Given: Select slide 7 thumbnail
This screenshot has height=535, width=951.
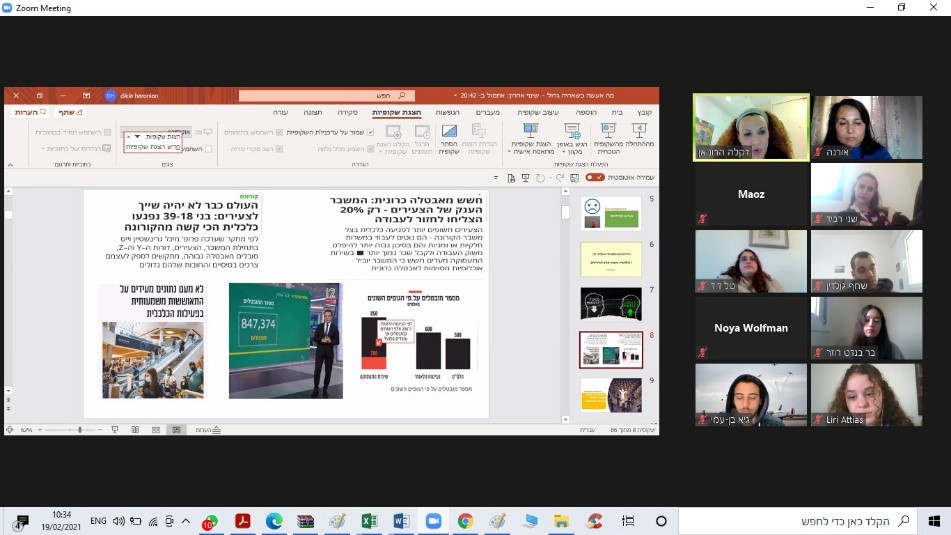Looking at the screenshot, I should 611,304.
